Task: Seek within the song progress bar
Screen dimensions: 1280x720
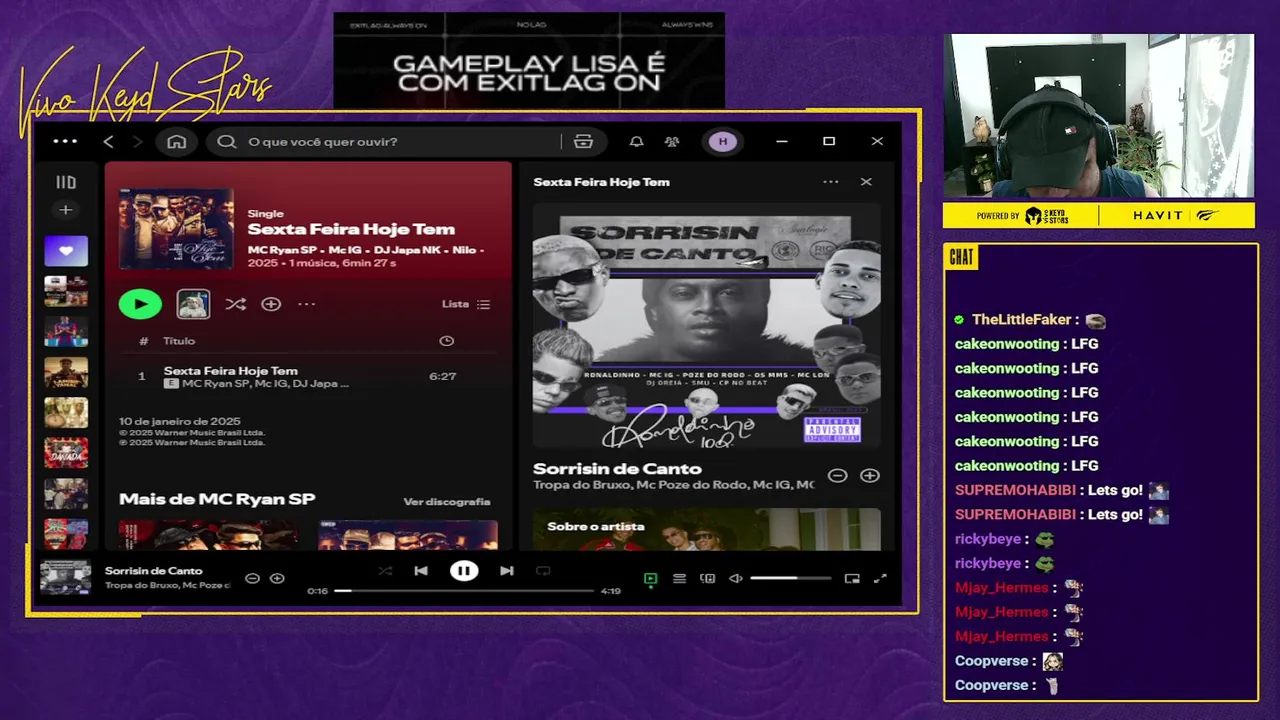Action: [464, 591]
